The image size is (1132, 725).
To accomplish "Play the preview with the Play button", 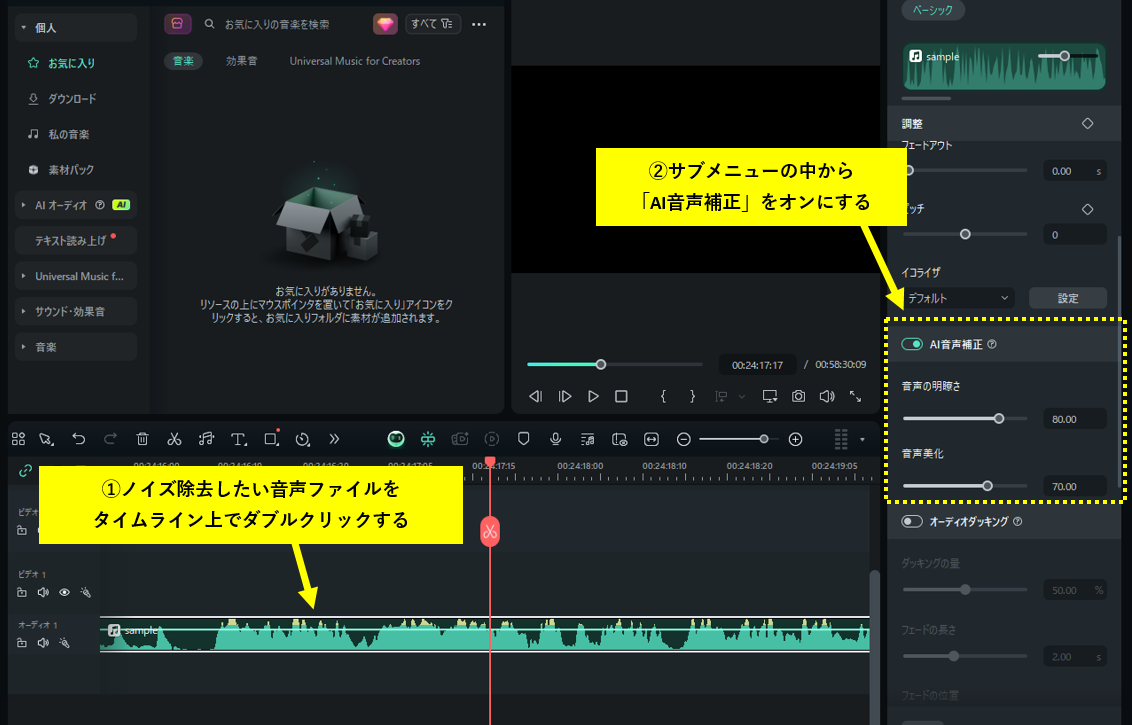I will [593, 396].
